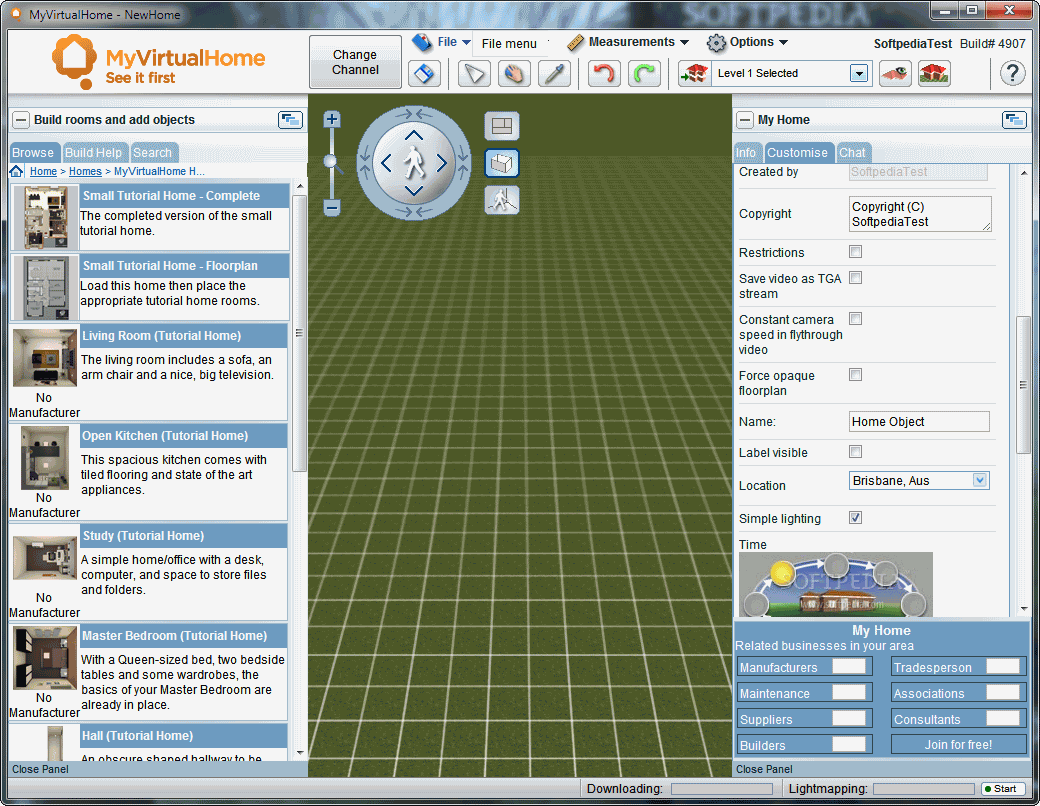Click the lightmapping Start button
This screenshot has width=1040, height=806.
pyautogui.click(x=1003, y=789)
